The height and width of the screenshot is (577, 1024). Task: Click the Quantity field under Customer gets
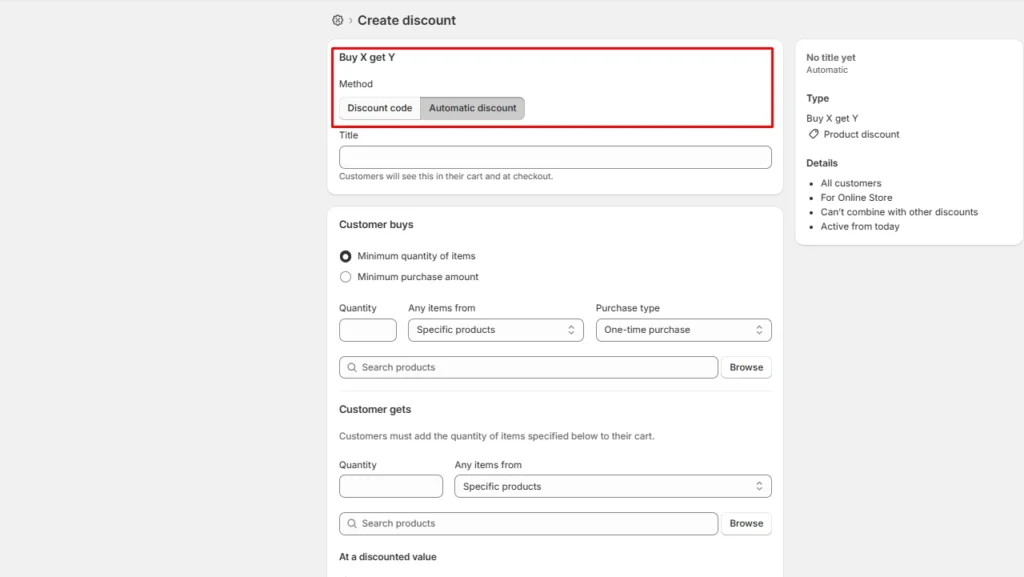point(390,486)
